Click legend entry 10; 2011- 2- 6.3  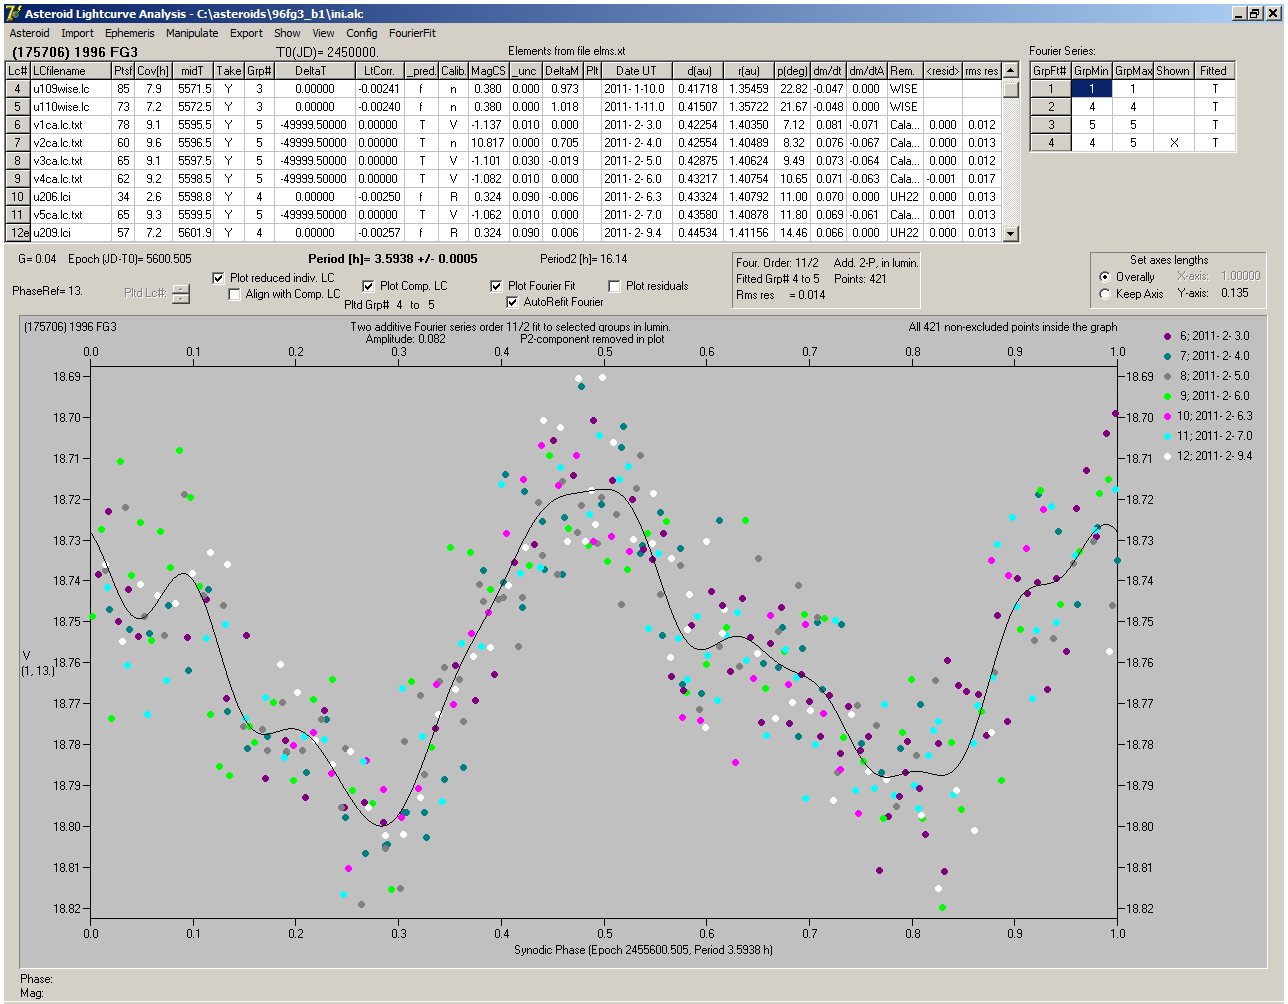click(1208, 416)
